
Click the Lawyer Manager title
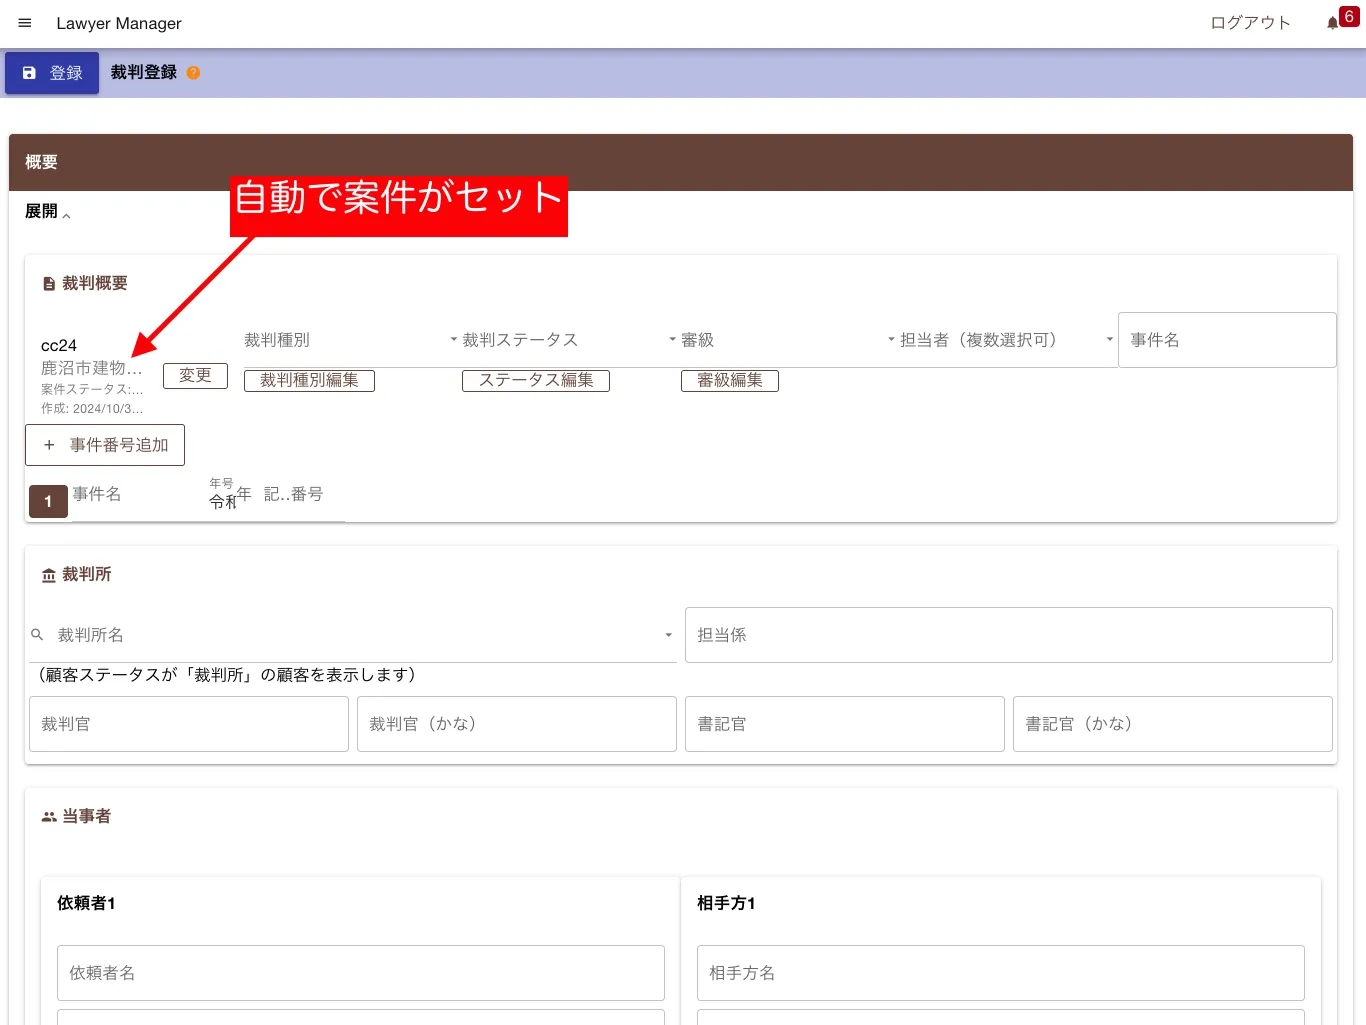pyautogui.click(x=119, y=23)
